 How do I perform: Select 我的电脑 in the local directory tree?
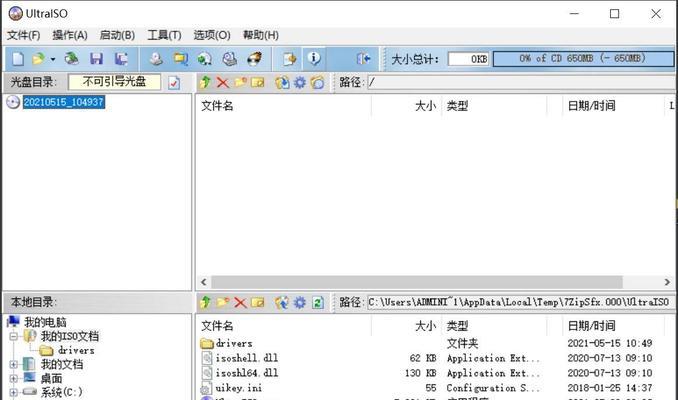click(x=45, y=322)
